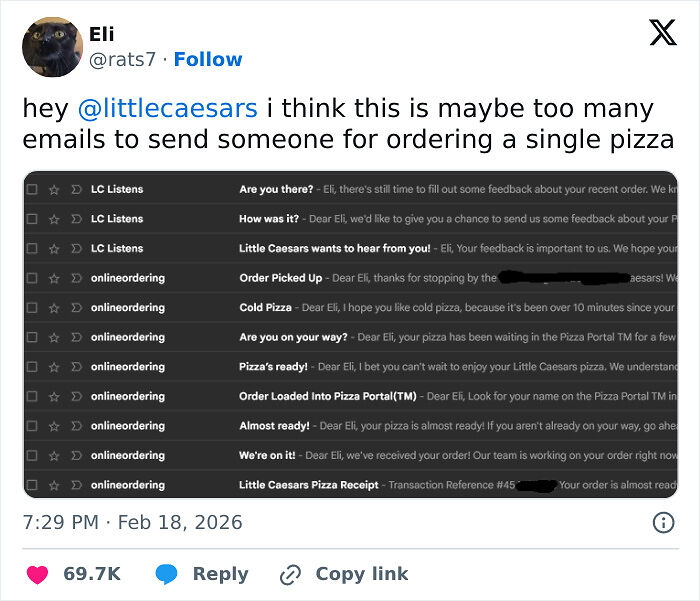Open 'Order Loaded Into Pizza Portal(TM)' email

400,396
